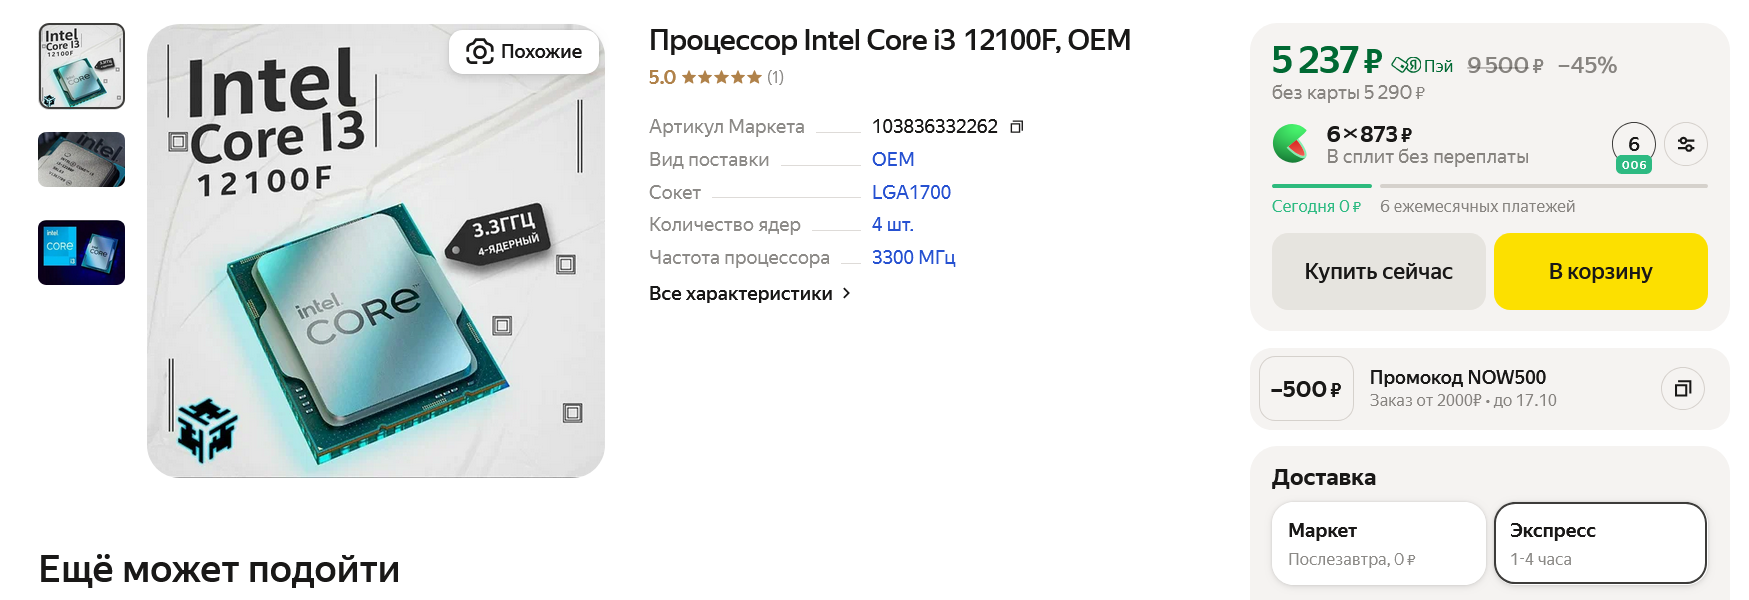
Task: Select third blue box thumbnail
Action: click(x=82, y=252)
